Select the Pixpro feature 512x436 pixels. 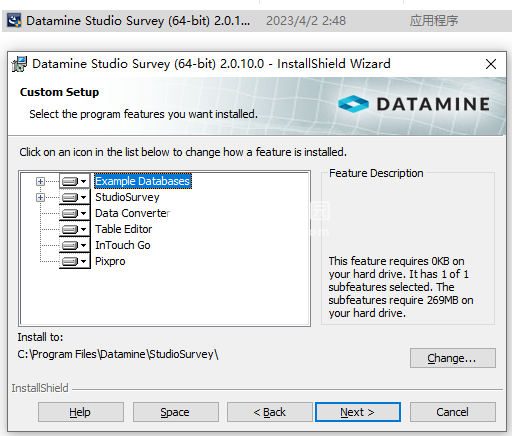(110, 261)
